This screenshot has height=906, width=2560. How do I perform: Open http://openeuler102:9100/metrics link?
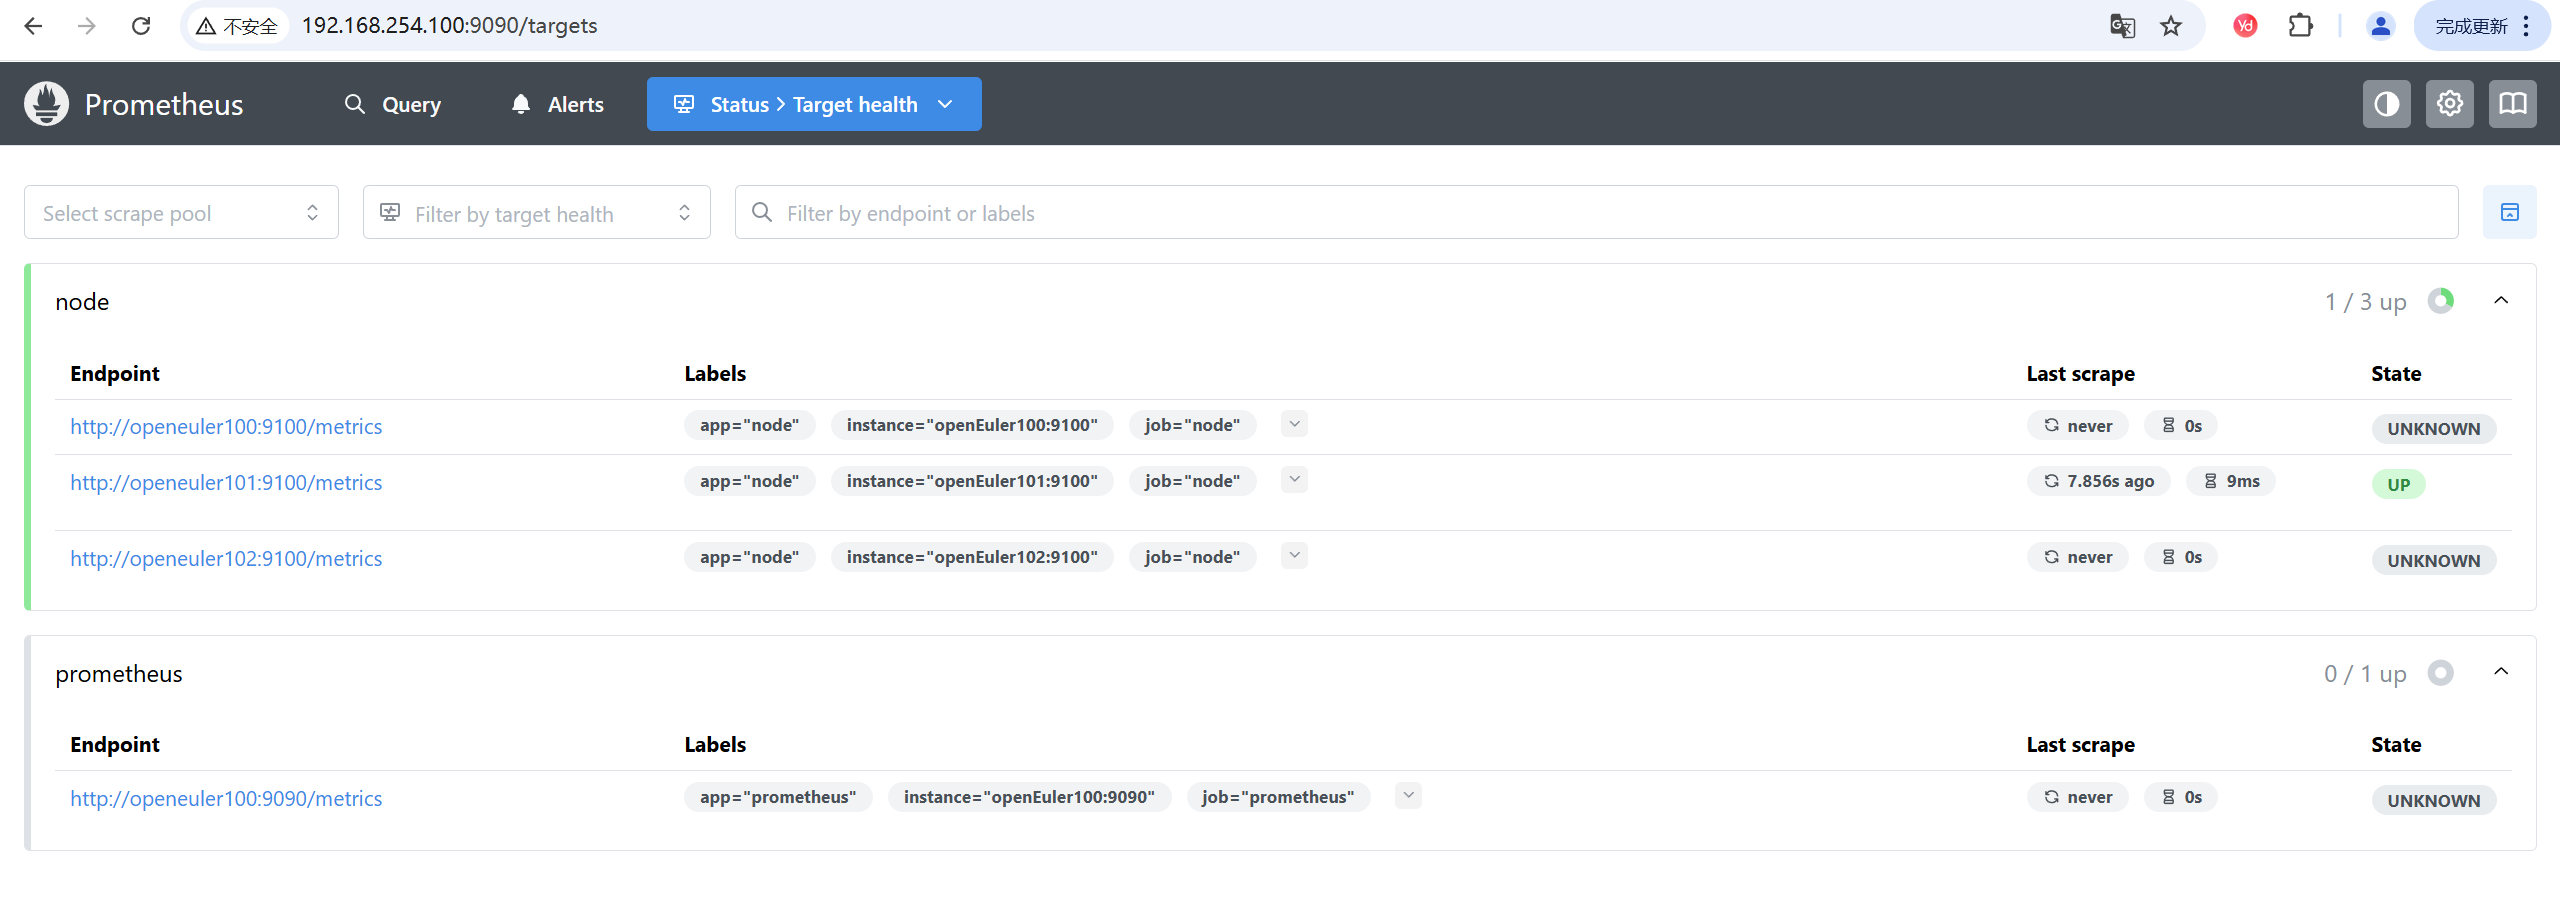(226, 559)
